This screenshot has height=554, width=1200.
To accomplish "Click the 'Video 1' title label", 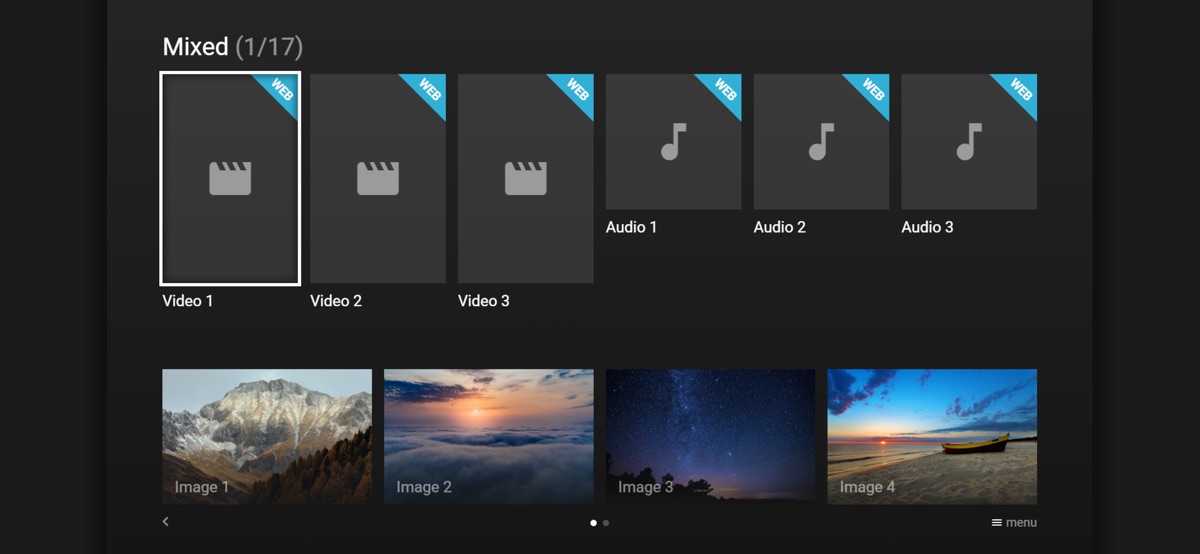I will click(x=188, y=300).
